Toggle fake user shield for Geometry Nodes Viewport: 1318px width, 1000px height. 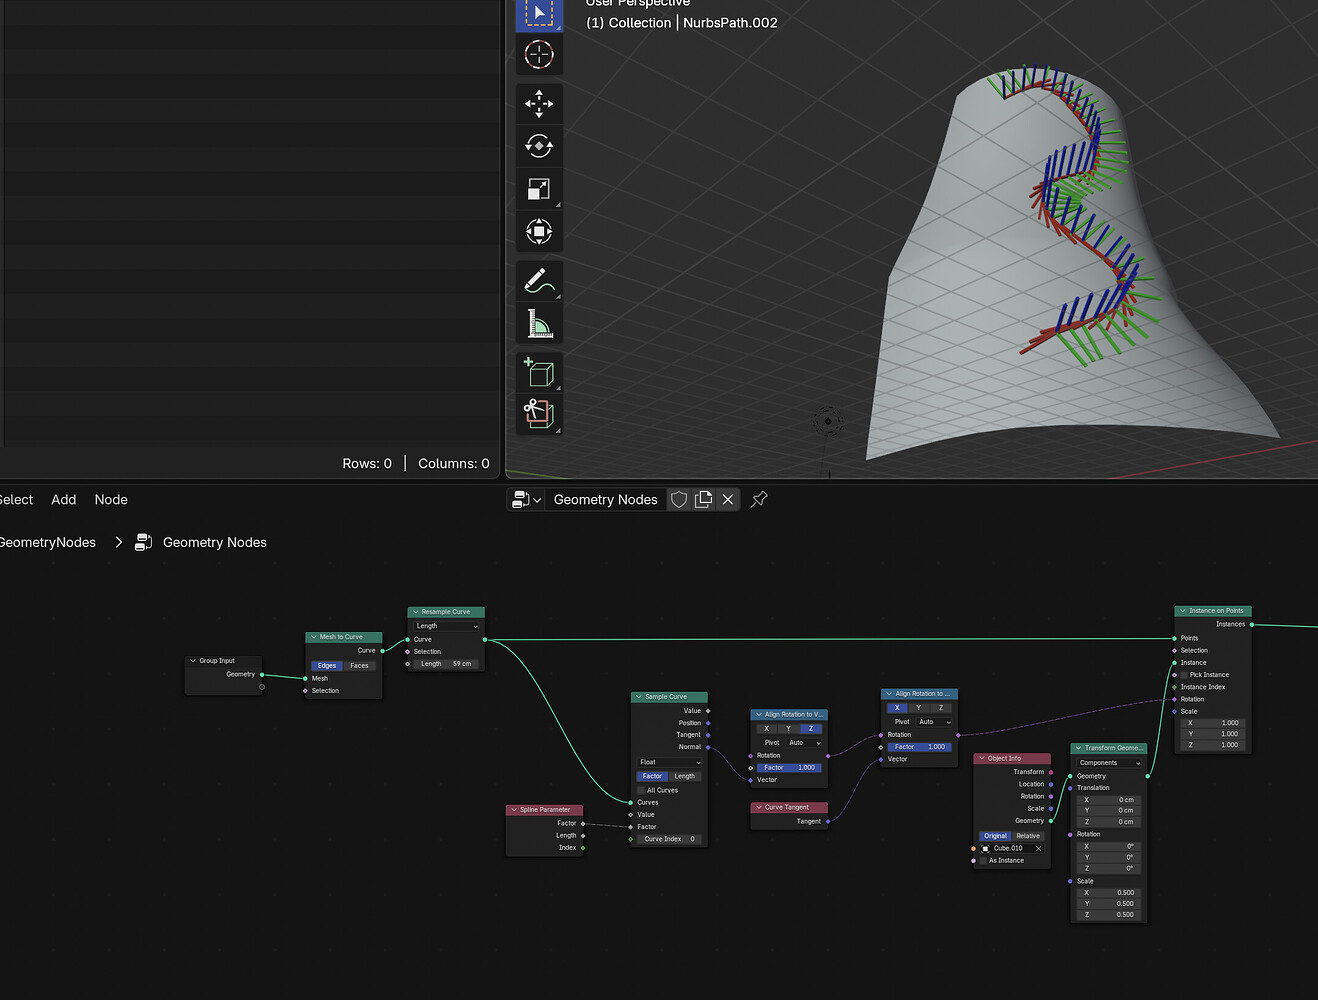click(x=679, y=499)
